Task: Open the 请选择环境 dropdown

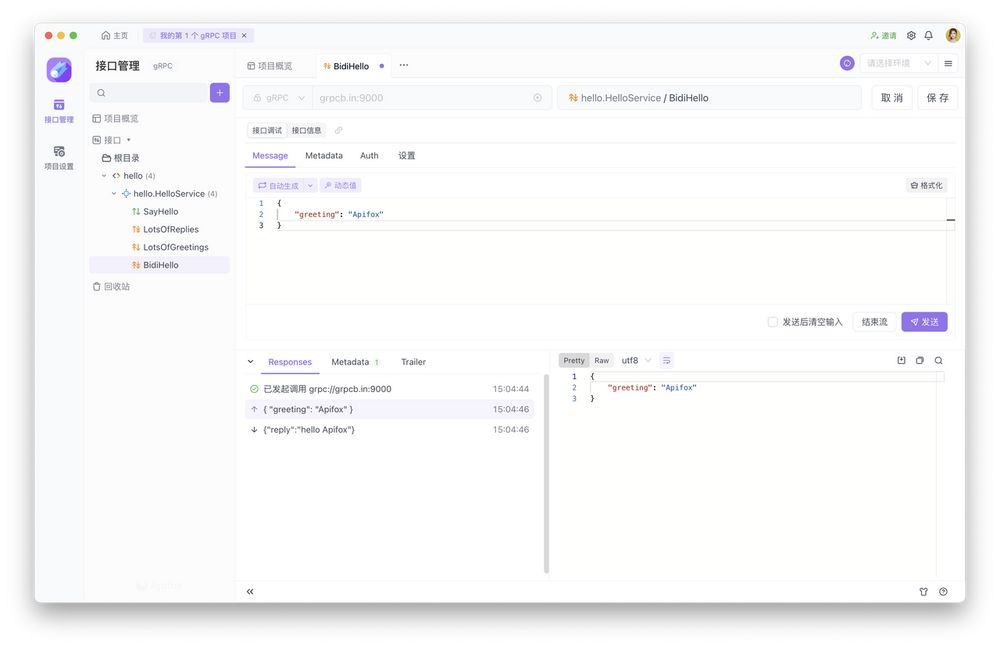Action: pyautogui.click(x=898, y=63)
